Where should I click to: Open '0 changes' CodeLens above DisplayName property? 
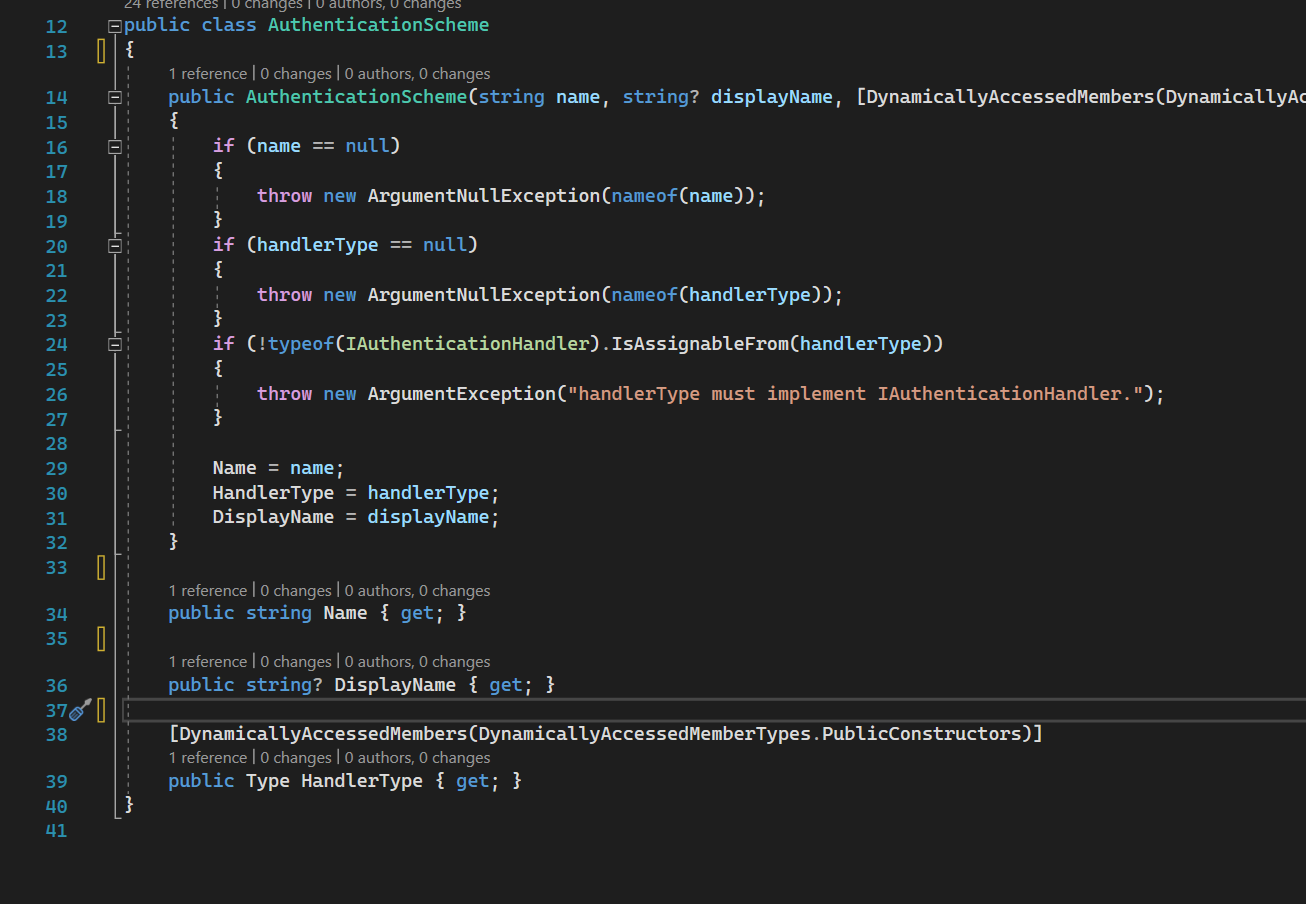[x=296, y=662]
